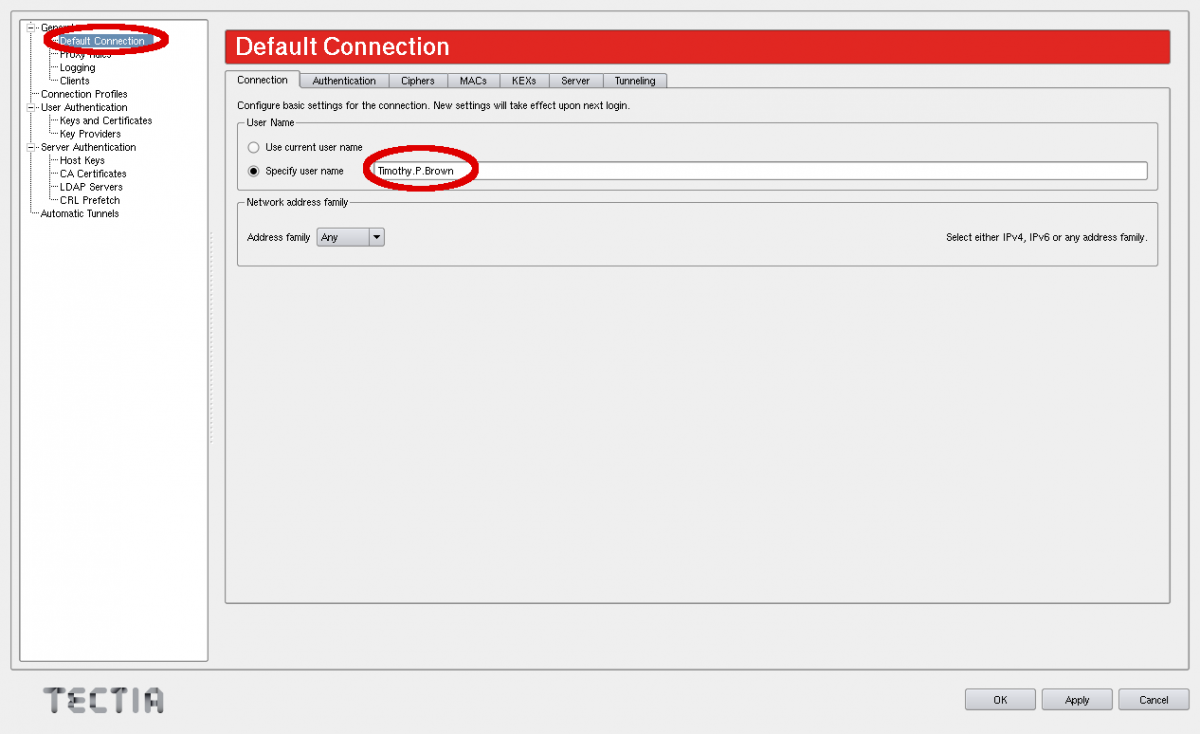The image size is (1200, 734).
Task: Select 'Specify user name' radio button
Action: 253,171
